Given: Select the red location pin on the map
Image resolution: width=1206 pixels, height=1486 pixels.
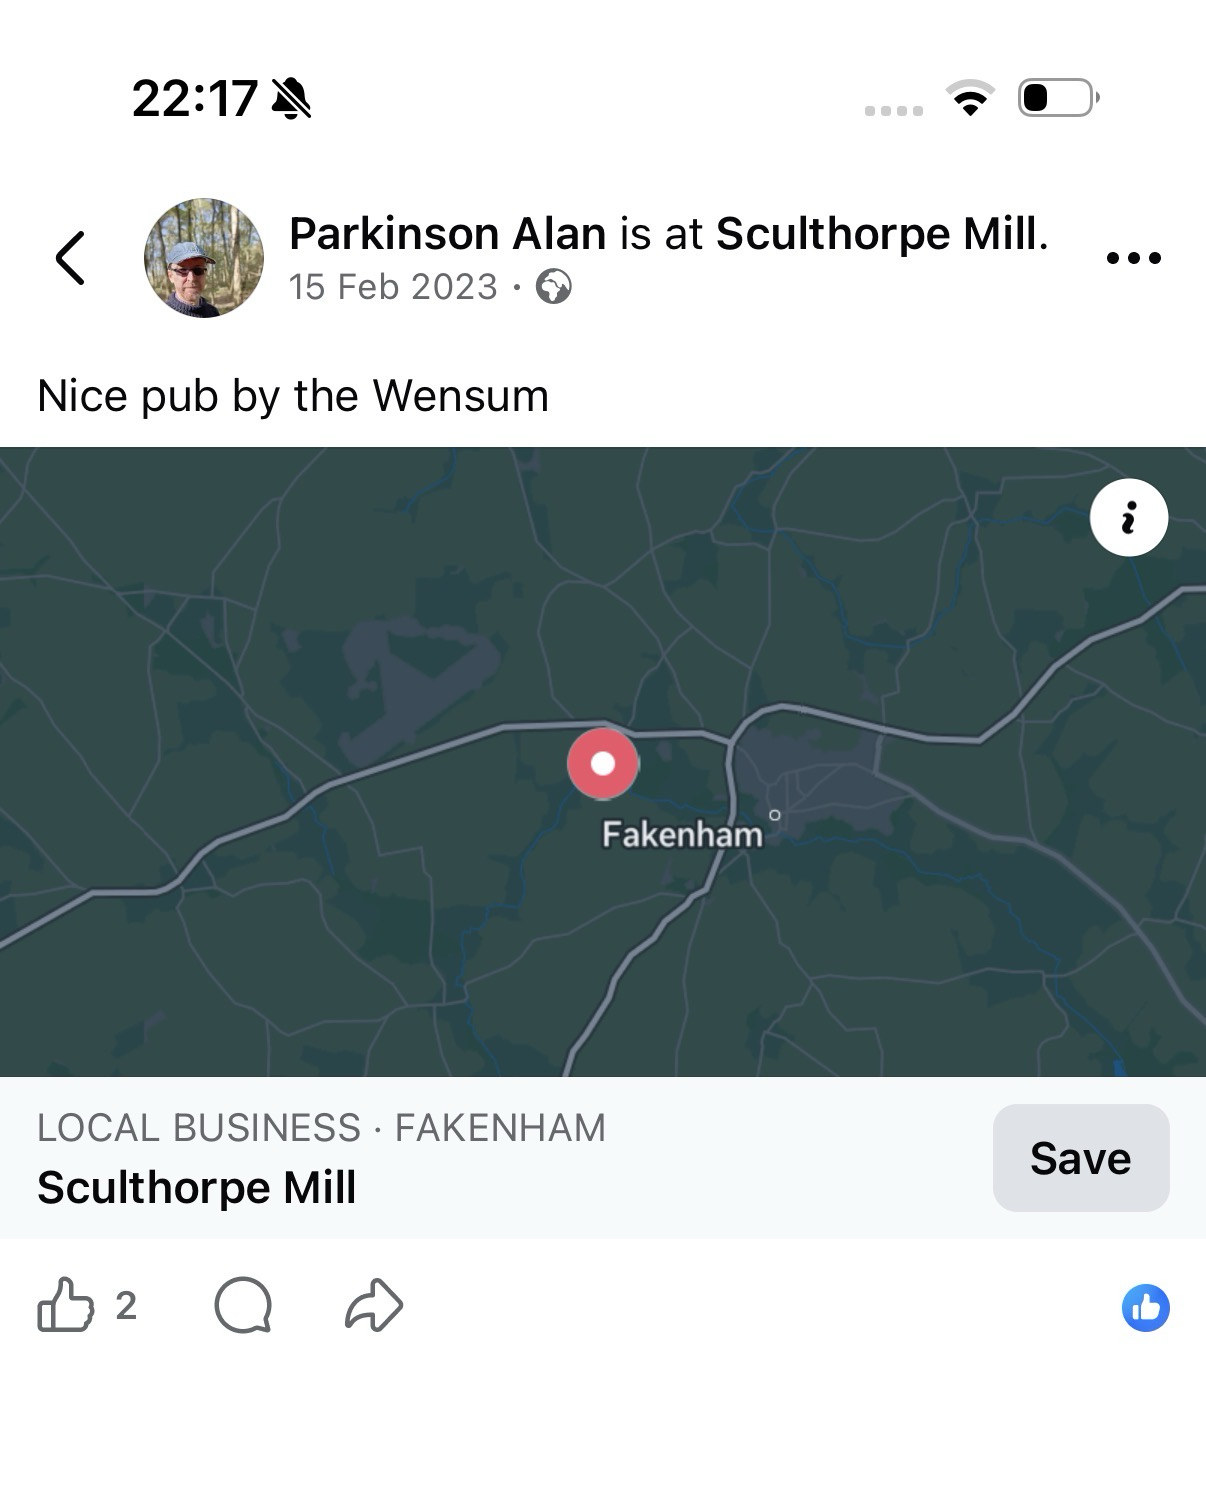Looking at the screenshot, I should [x=603, y=763].
